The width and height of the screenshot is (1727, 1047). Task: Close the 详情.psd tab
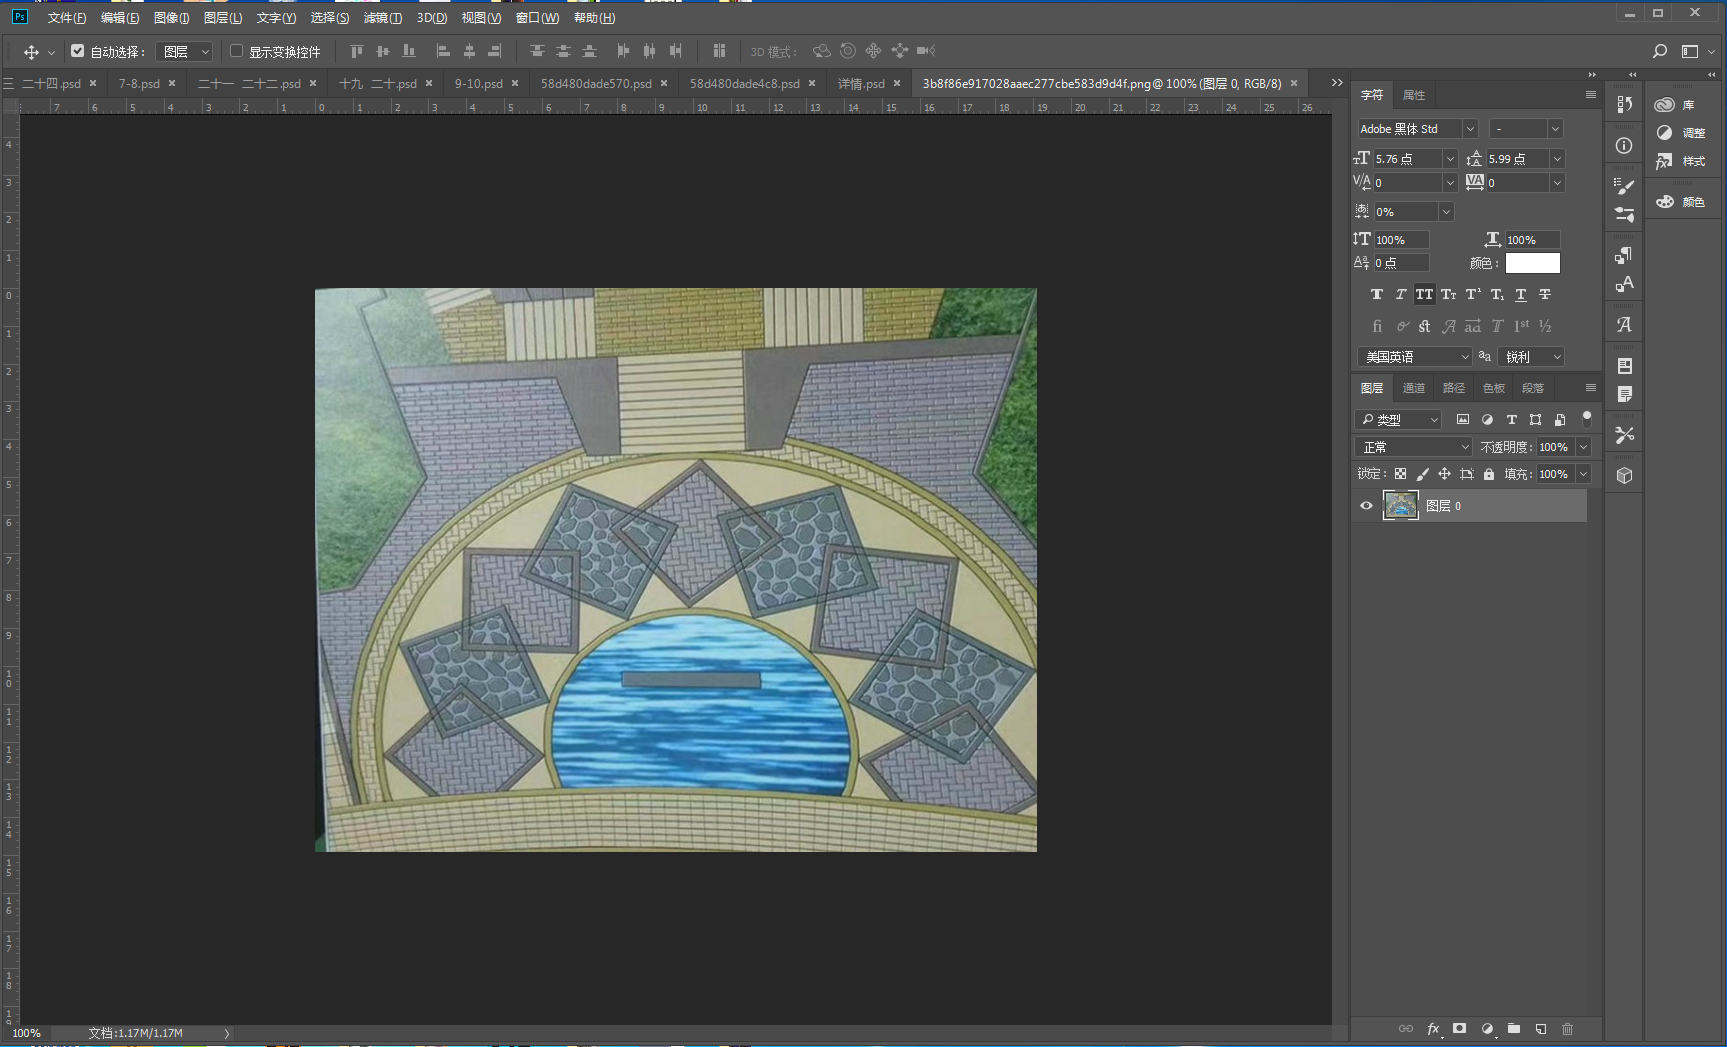[x=897, y=84]
